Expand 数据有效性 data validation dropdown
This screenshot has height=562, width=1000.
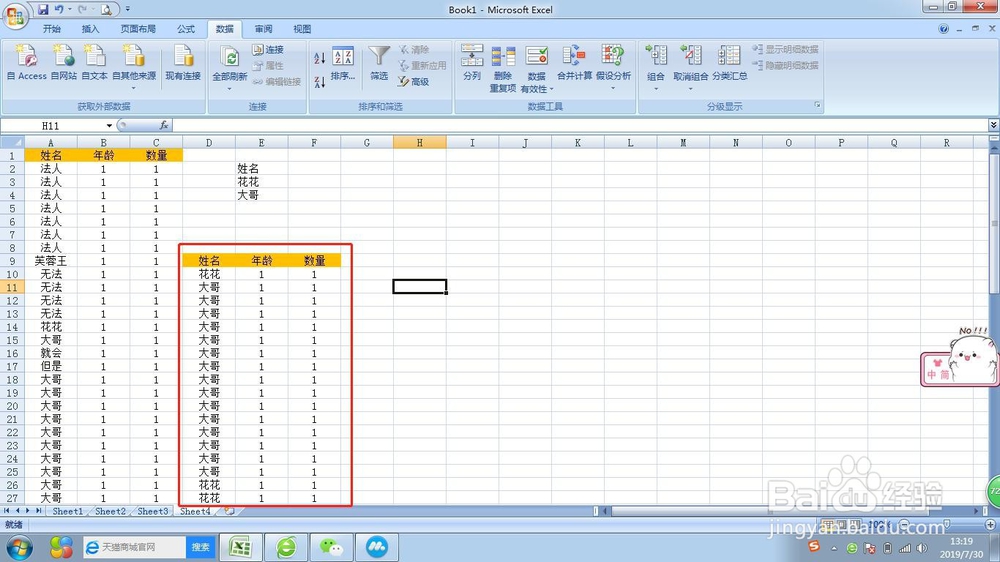[x=551, y=89]
